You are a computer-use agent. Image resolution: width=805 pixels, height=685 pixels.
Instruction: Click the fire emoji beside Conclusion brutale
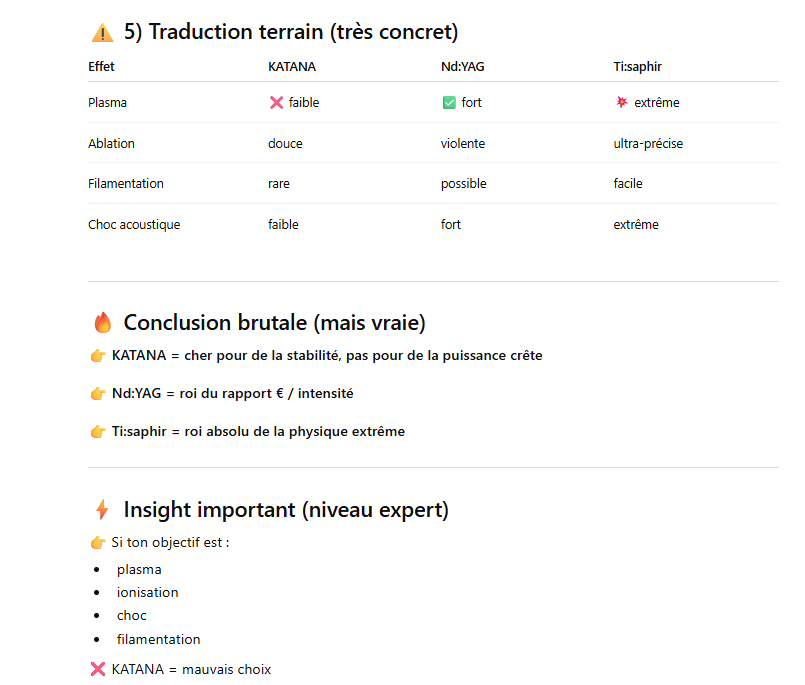pyautogui.click(x=102, y=323)
